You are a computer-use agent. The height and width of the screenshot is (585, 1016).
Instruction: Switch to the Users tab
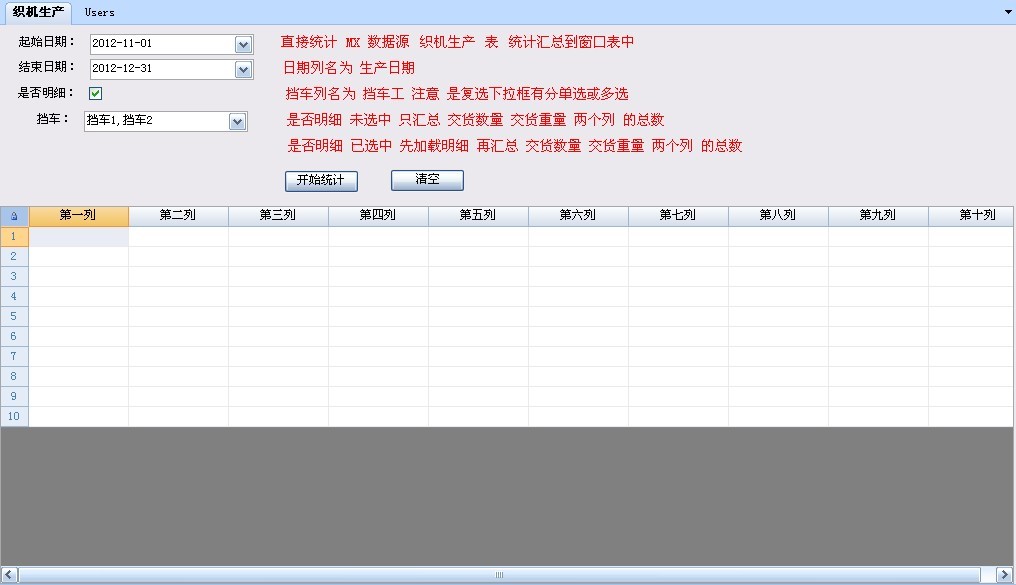point(99,12)
